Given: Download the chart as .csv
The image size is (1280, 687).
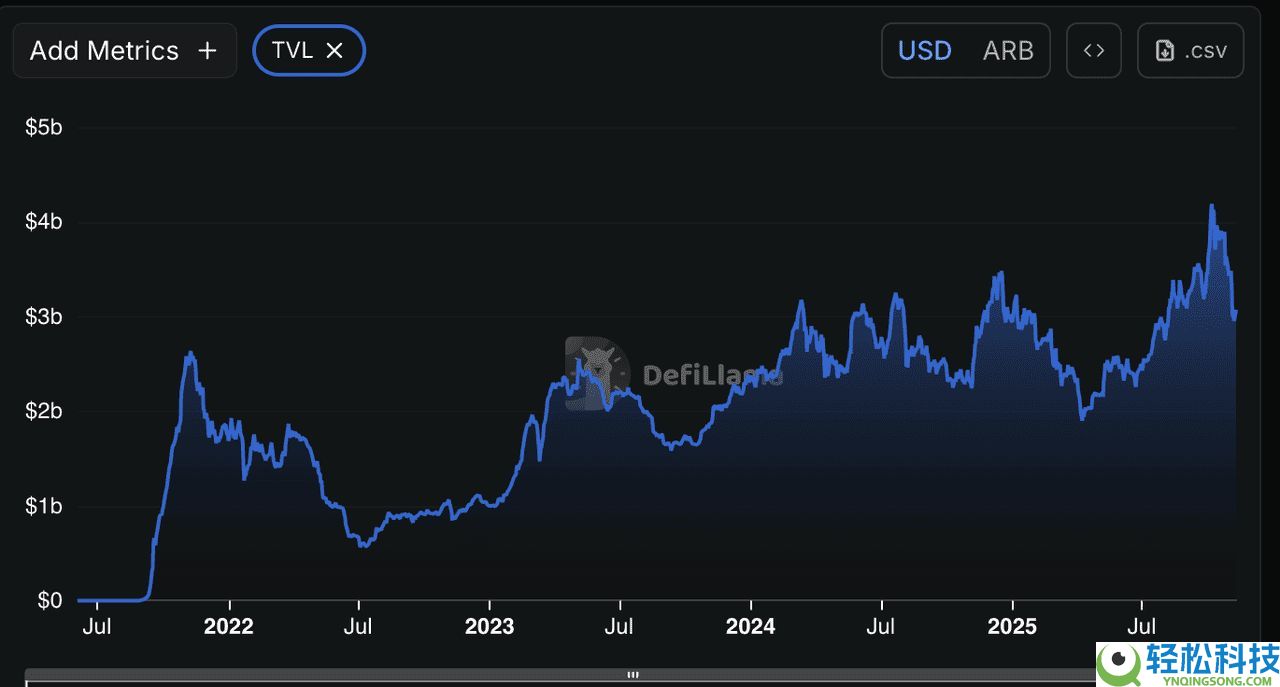Looking at the screenshot, I should click(x=1191, y=51).
